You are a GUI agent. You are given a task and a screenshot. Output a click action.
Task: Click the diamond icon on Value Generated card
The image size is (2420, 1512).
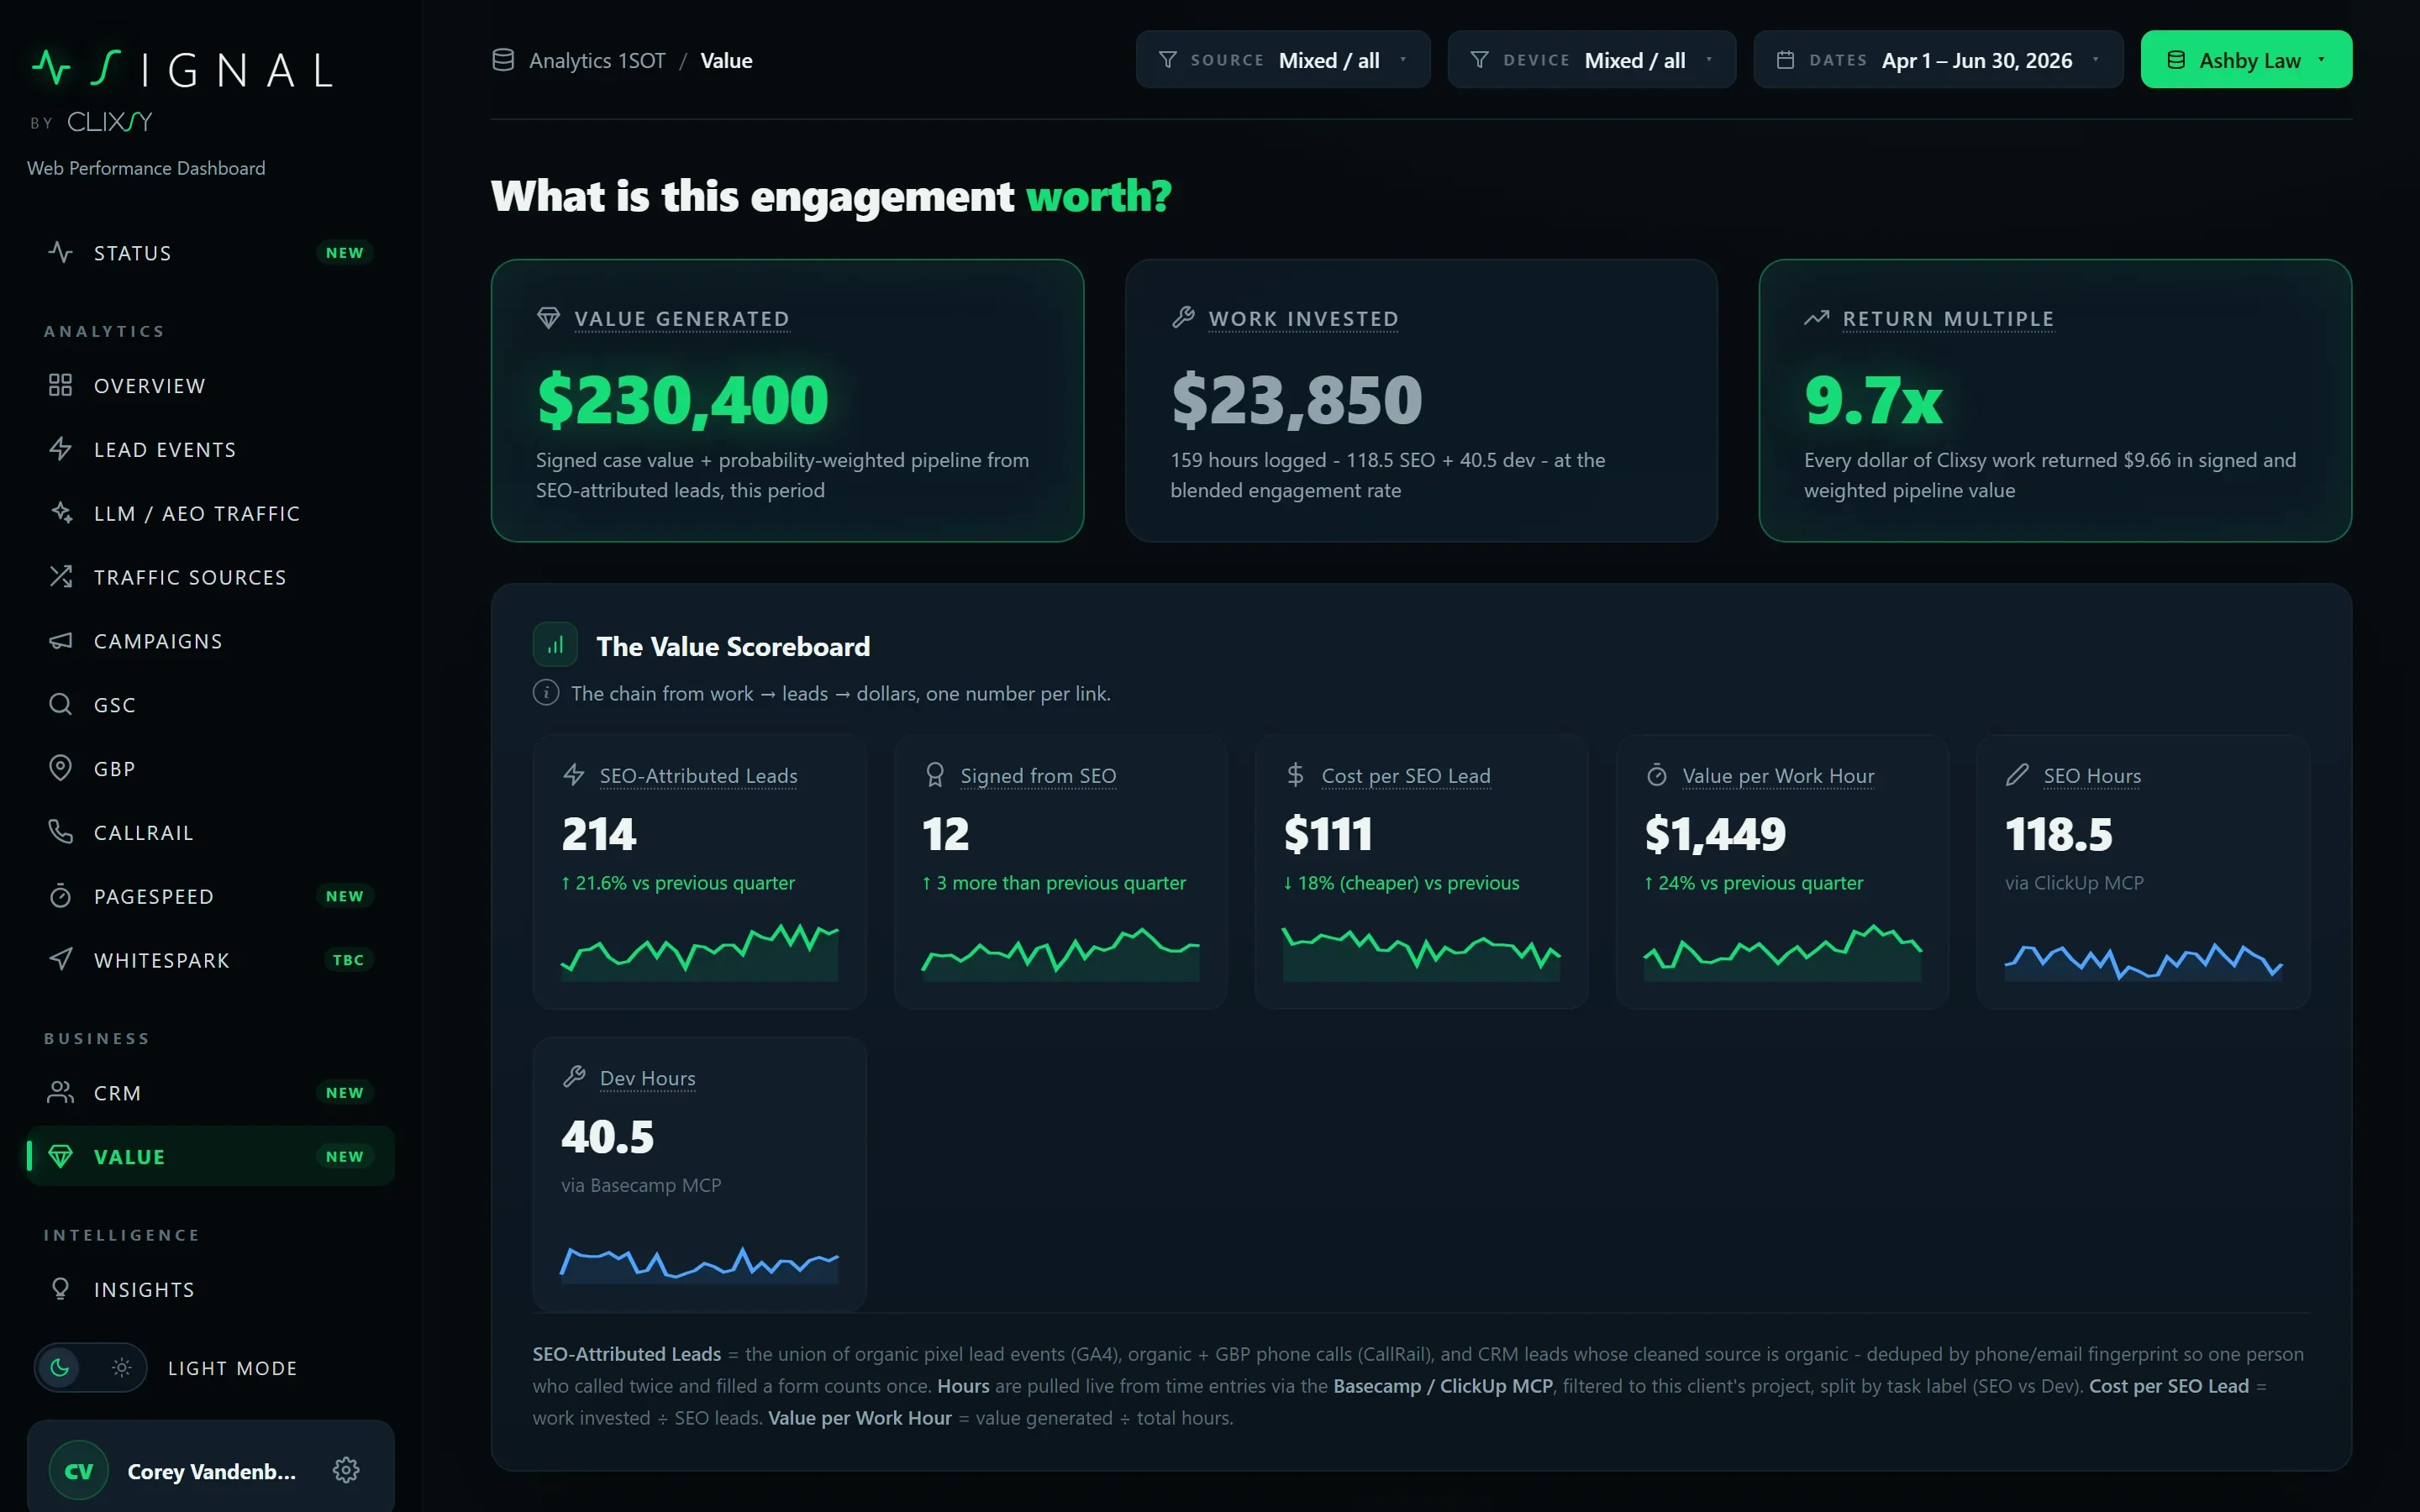click(548, 318)
